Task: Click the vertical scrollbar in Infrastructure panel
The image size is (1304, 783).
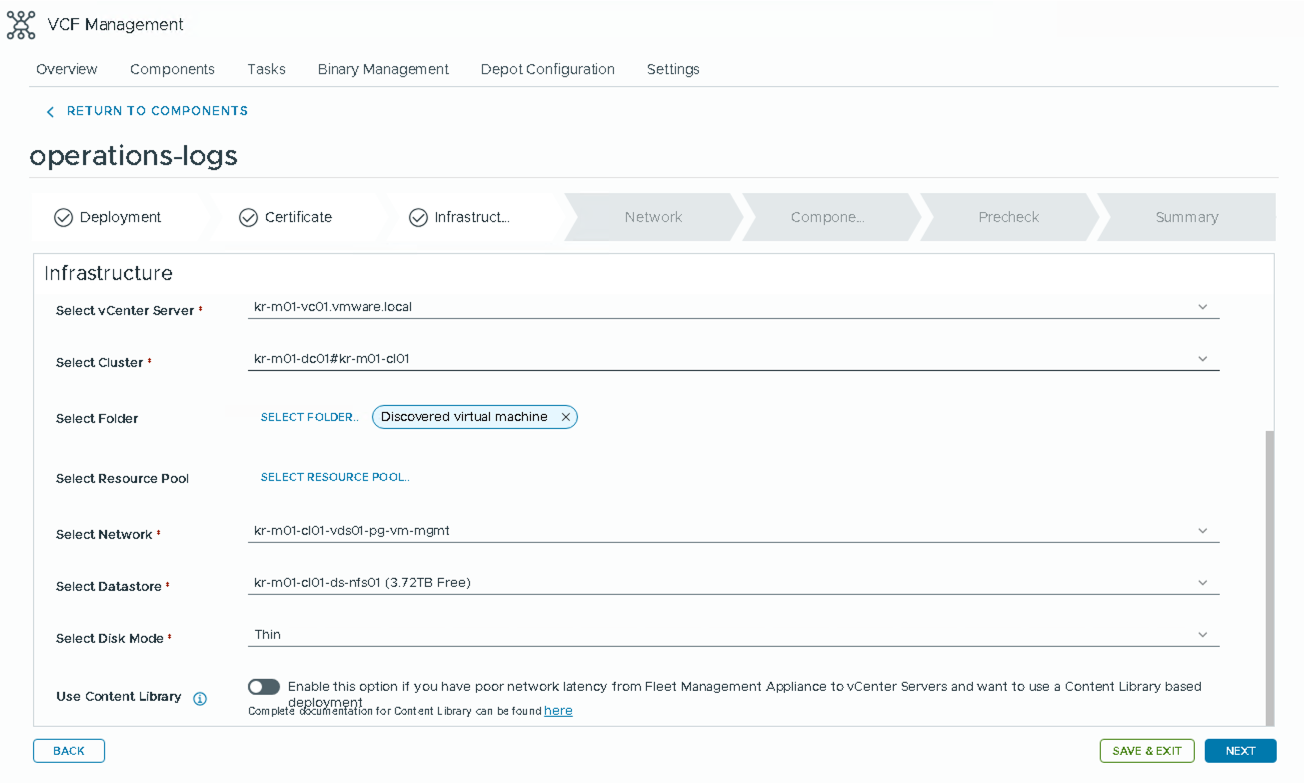Action: tap(1270, 570)
